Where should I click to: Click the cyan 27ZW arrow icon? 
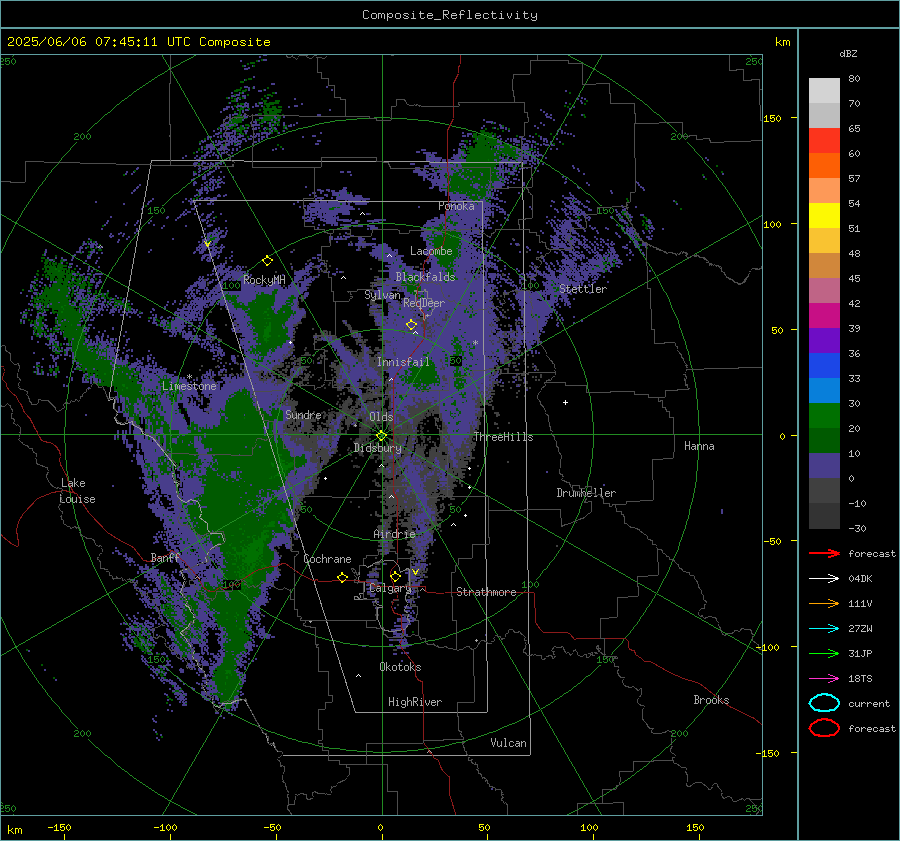point(824,628)
